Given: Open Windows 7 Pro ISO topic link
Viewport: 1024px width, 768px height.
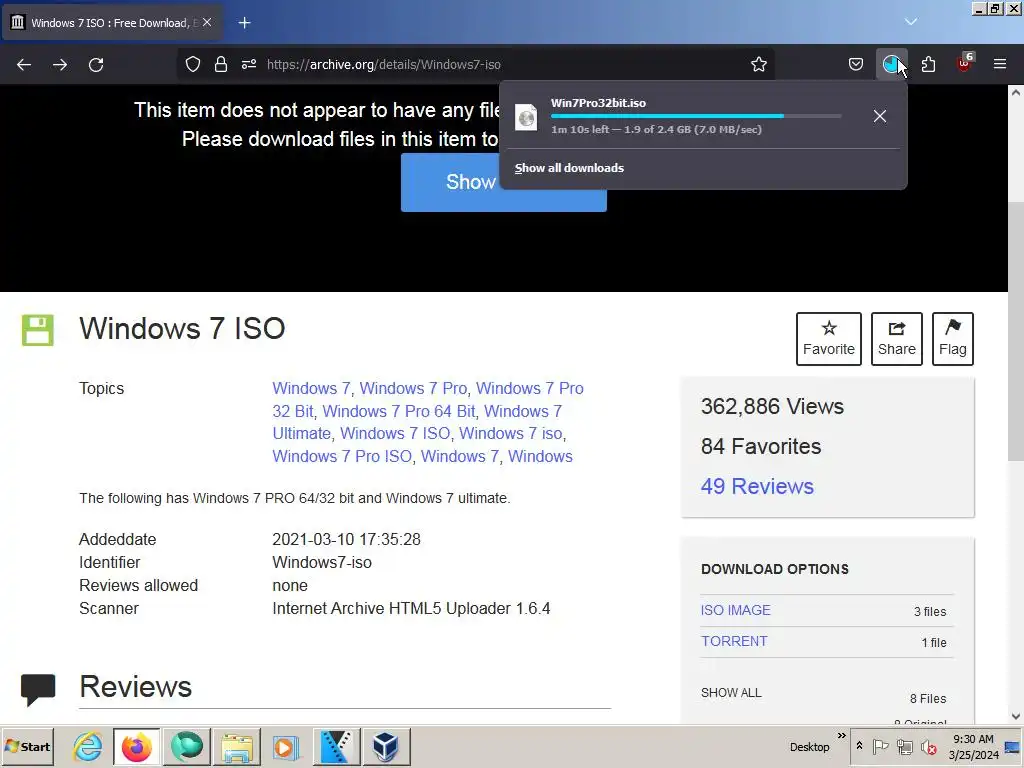Looking at the screenshot, I should point(342,456).
